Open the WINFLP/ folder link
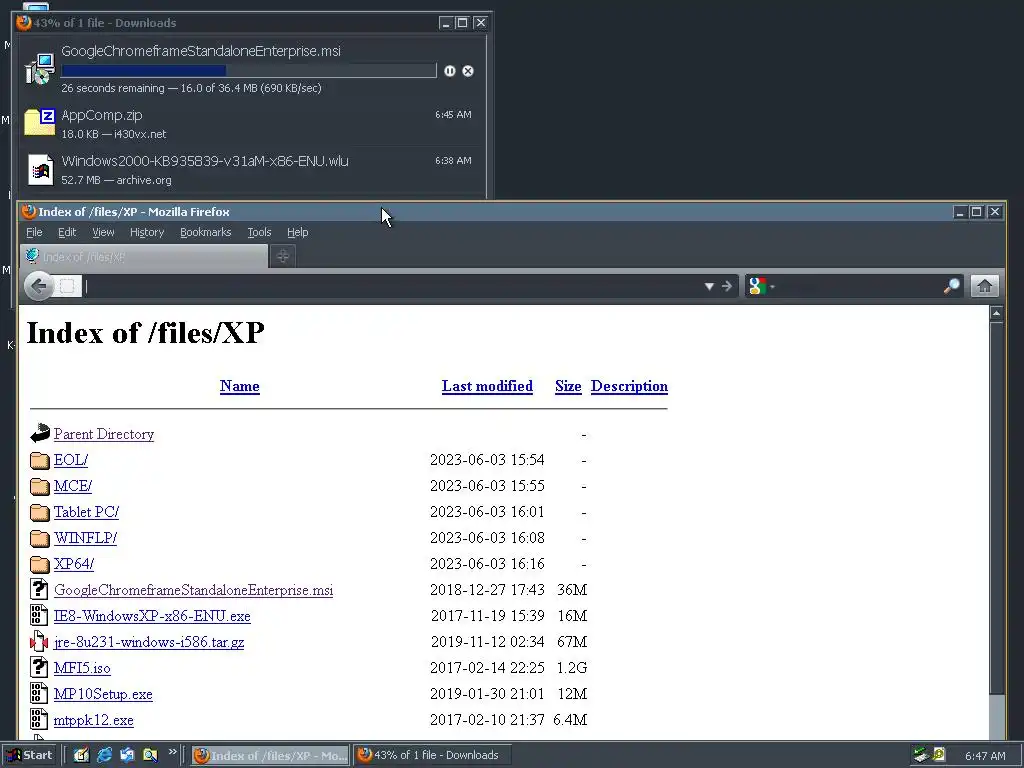The height and width of the screenshot is (768, 1024). [85, 538]
